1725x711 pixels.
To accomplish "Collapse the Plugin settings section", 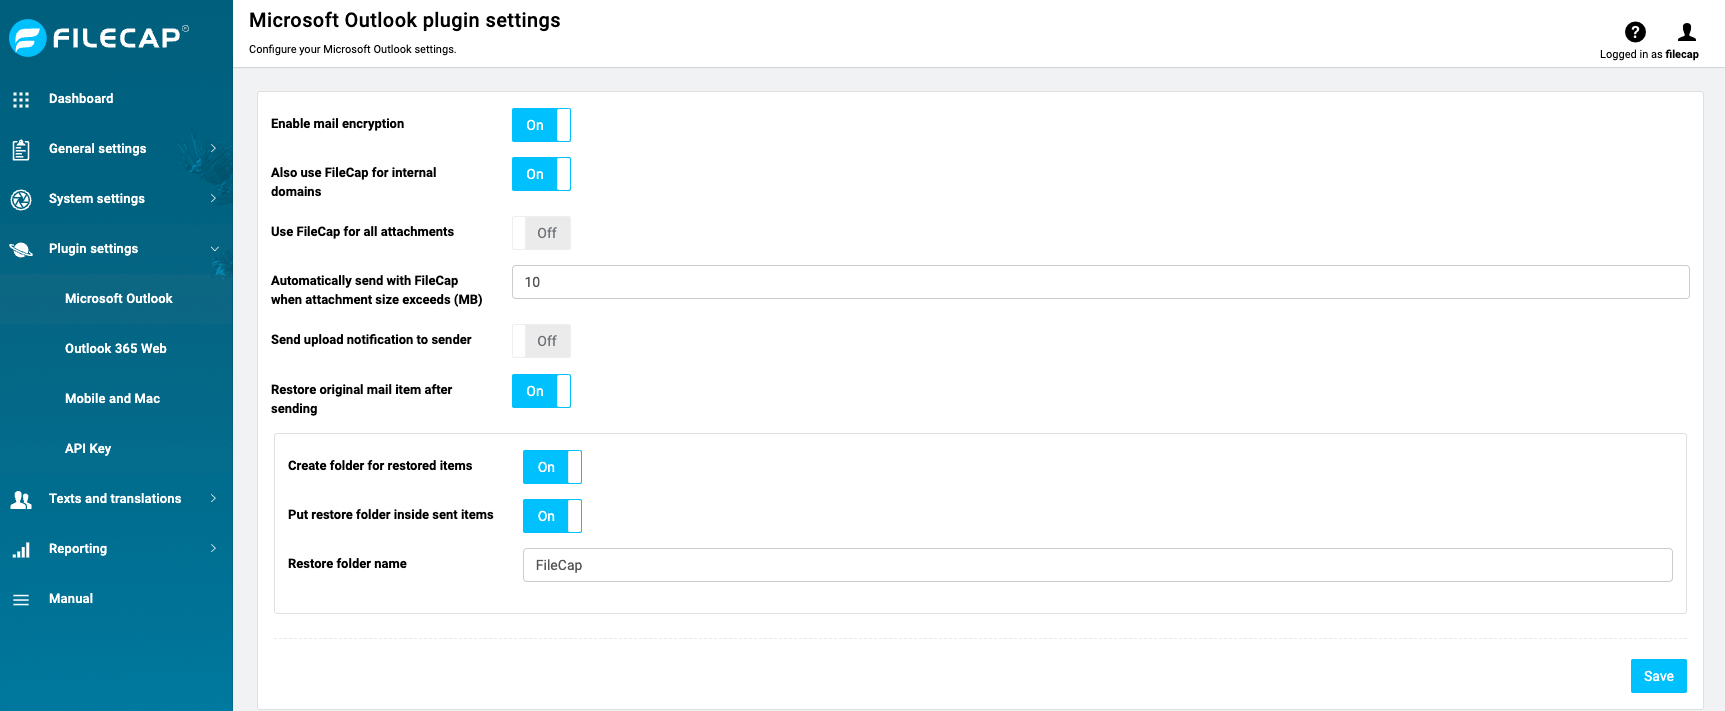I will [x=214, y=248].
